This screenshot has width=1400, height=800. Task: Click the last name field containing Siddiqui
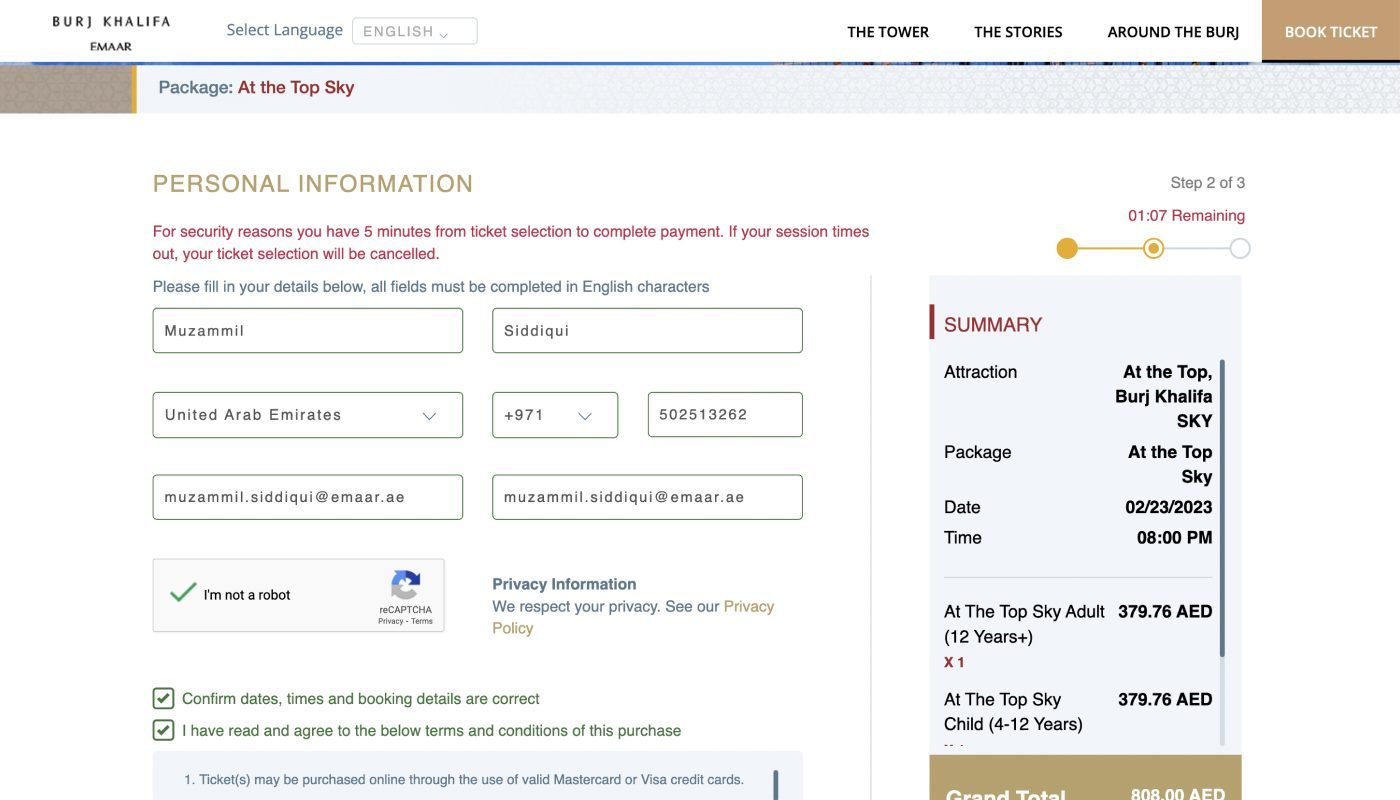647,331
